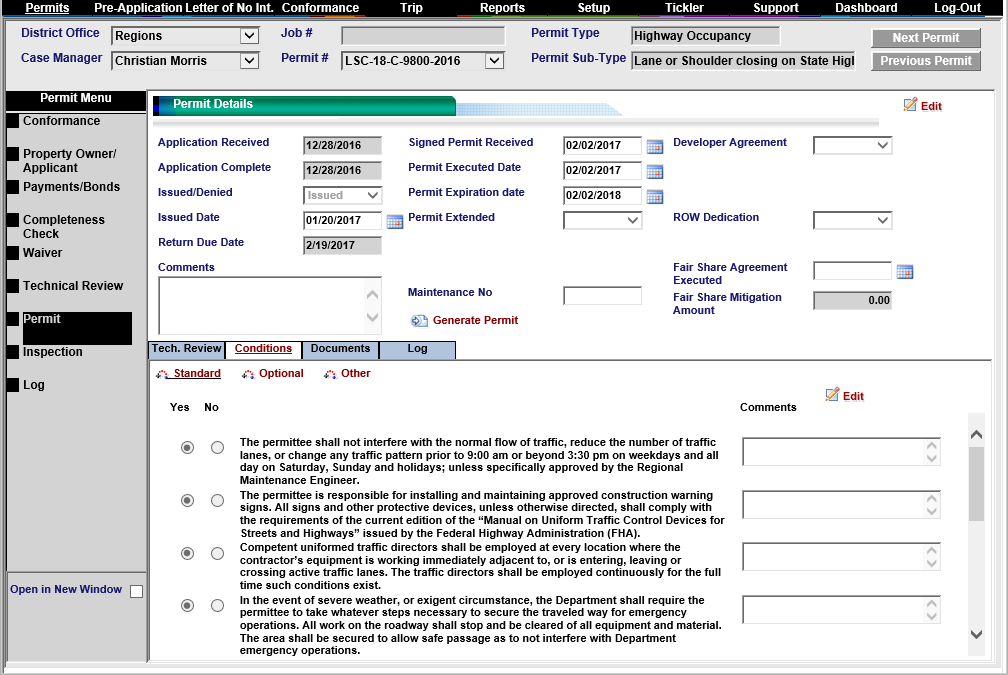
Task: Open calendar for Fair Share Agreement Executed
Action: coord(904,272)
